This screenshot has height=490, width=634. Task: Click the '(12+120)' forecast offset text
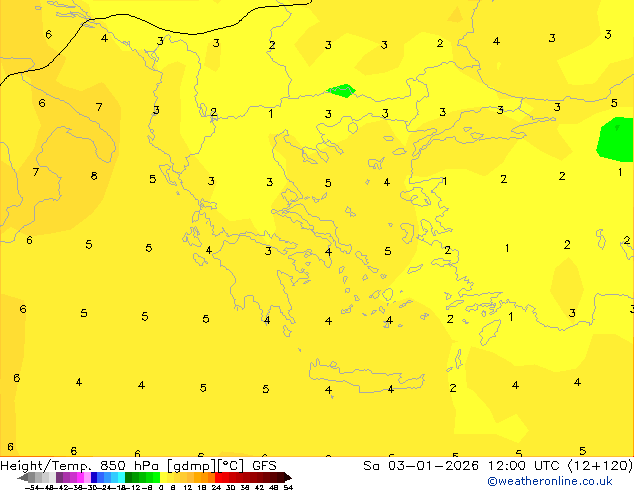coord(600,466)
